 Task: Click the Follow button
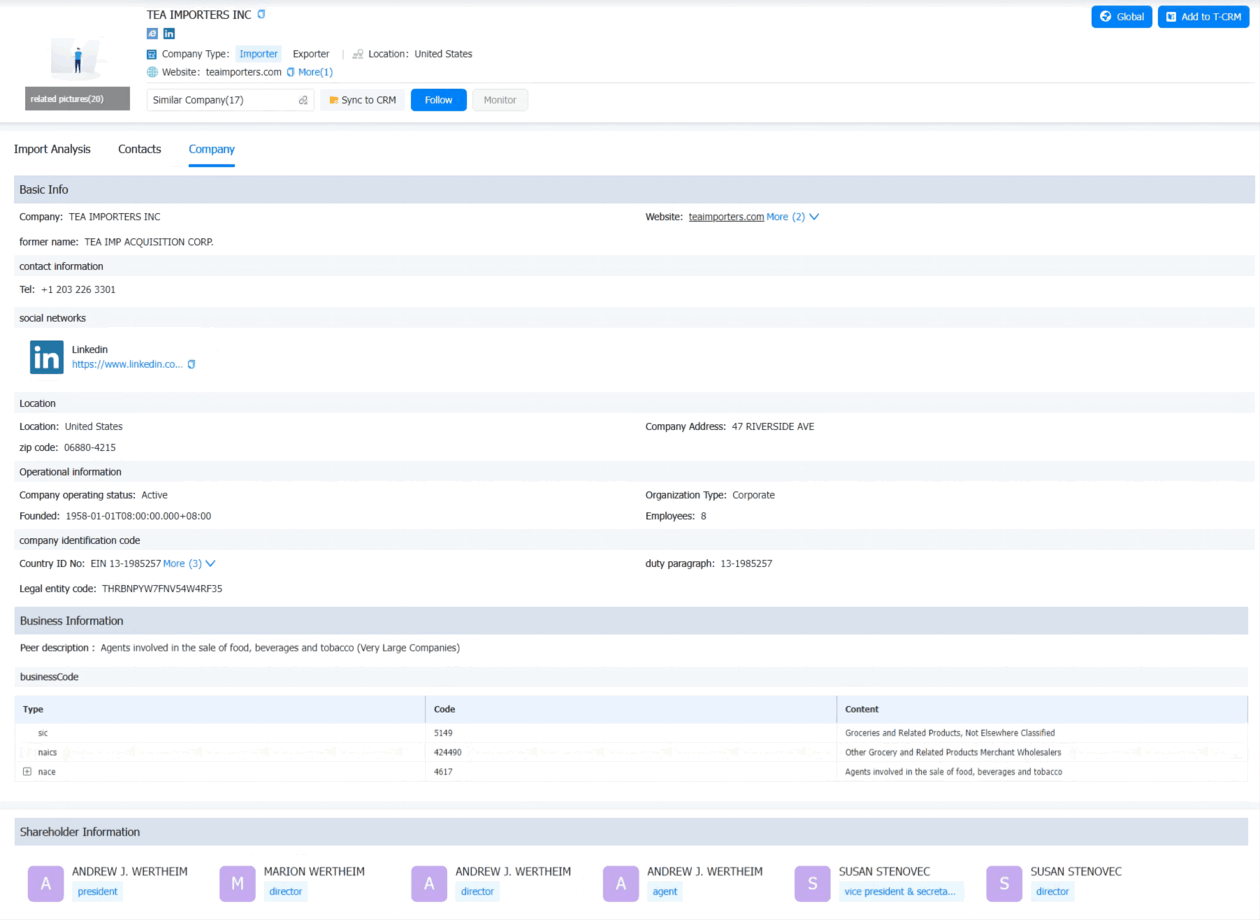pos(439,100)
